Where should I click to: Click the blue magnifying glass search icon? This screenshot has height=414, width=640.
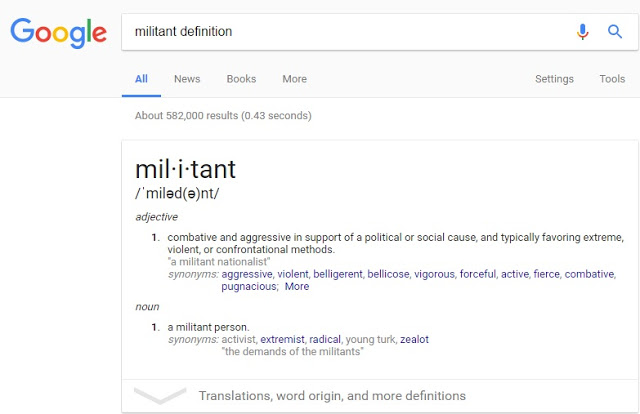click(x=615, y=31)
